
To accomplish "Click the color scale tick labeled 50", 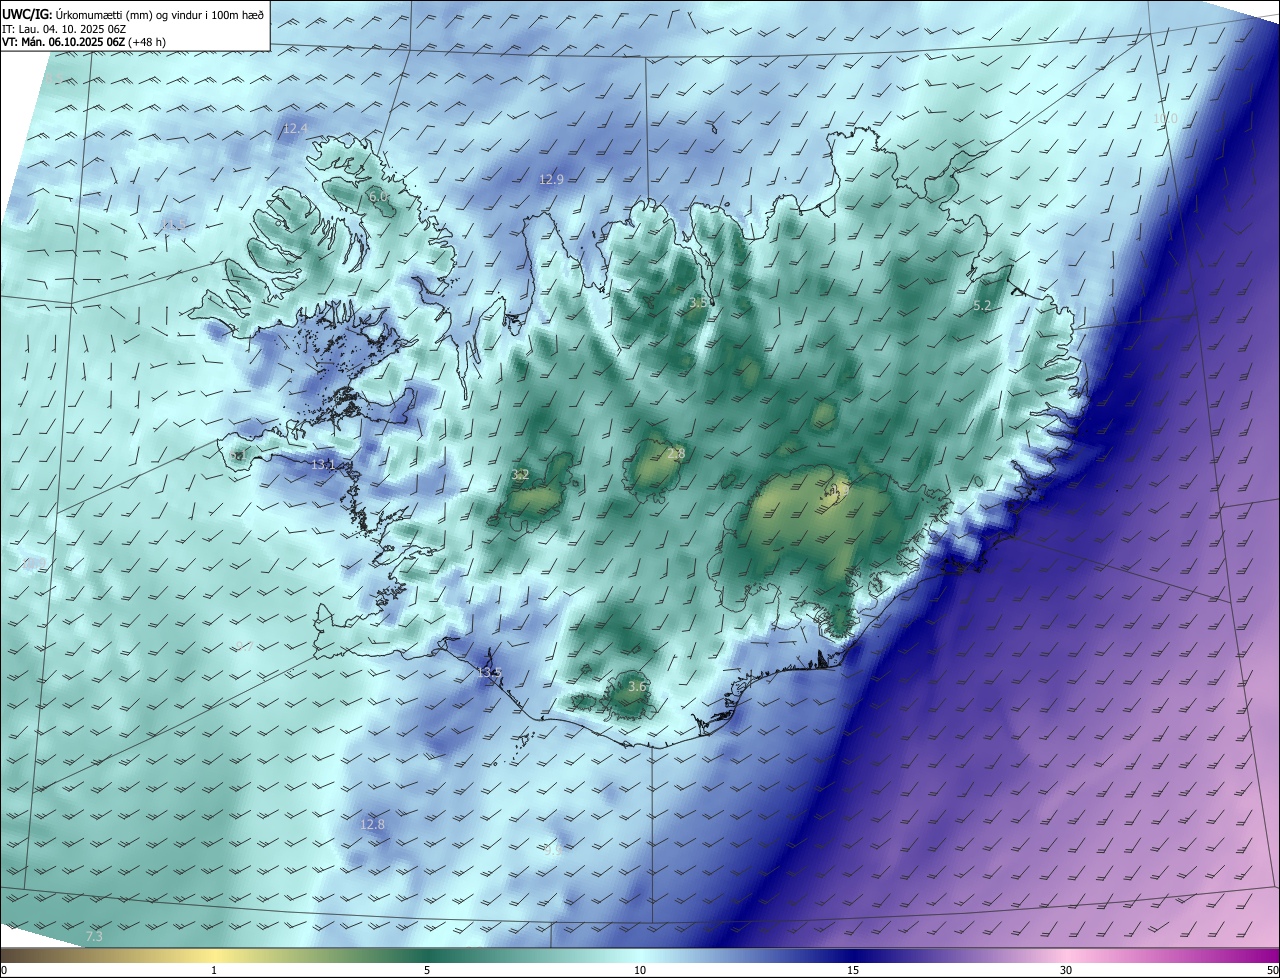I will (1273, 970).
